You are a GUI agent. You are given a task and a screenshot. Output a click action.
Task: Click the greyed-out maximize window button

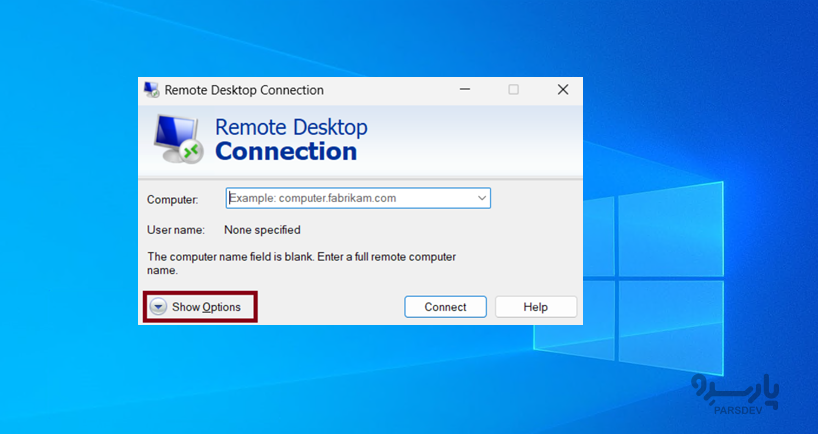513,90
